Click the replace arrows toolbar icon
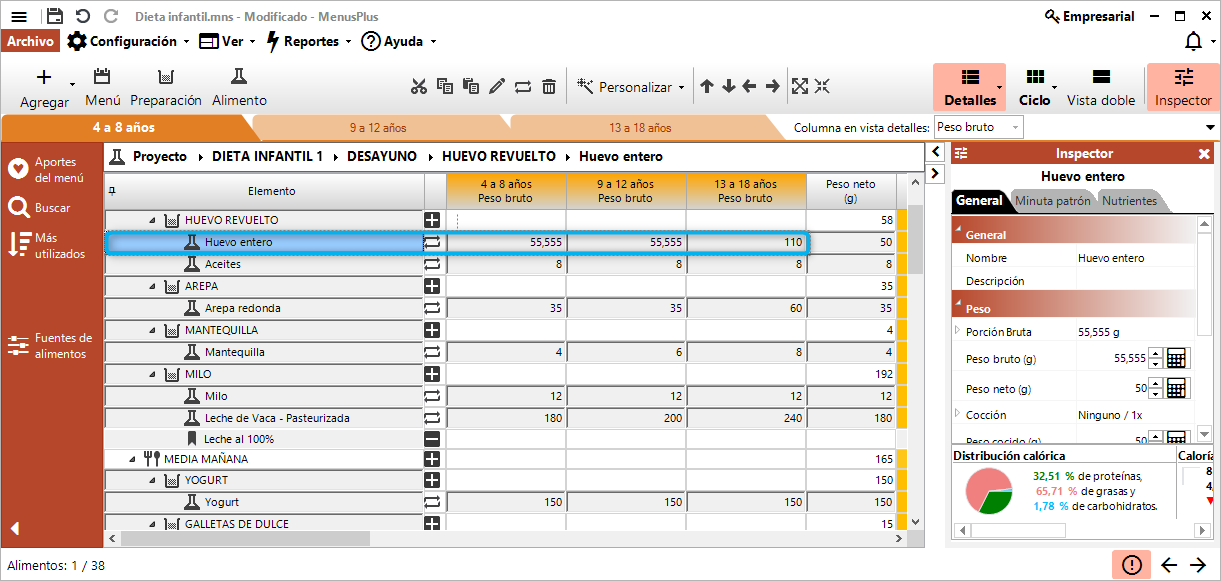This screenshot has width=1221, height=581. tap(523, 86)
